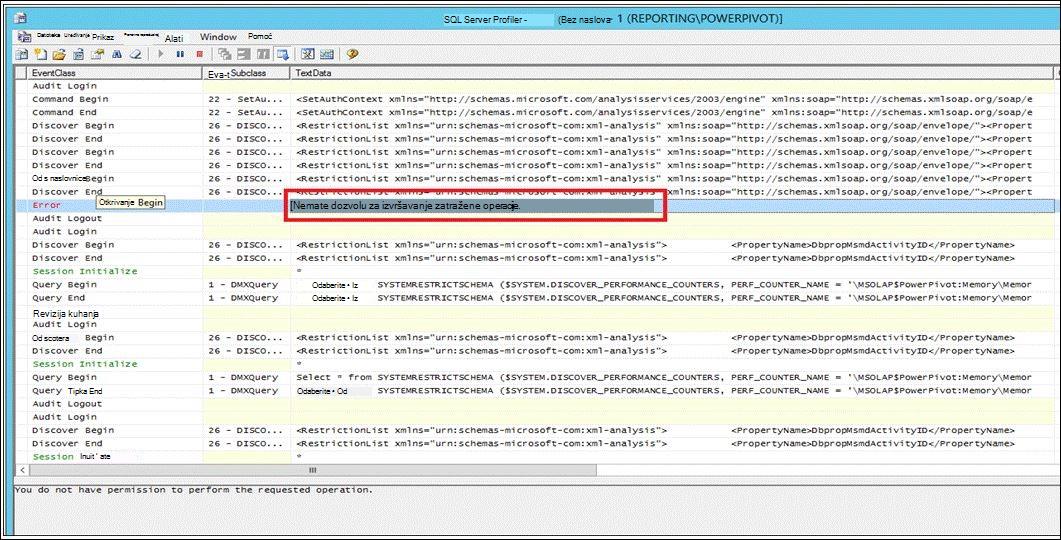Viewport: 1061px width, 540px height.
Task: Select the 'Revizija kuhanja' row
Action: (535, 314)
